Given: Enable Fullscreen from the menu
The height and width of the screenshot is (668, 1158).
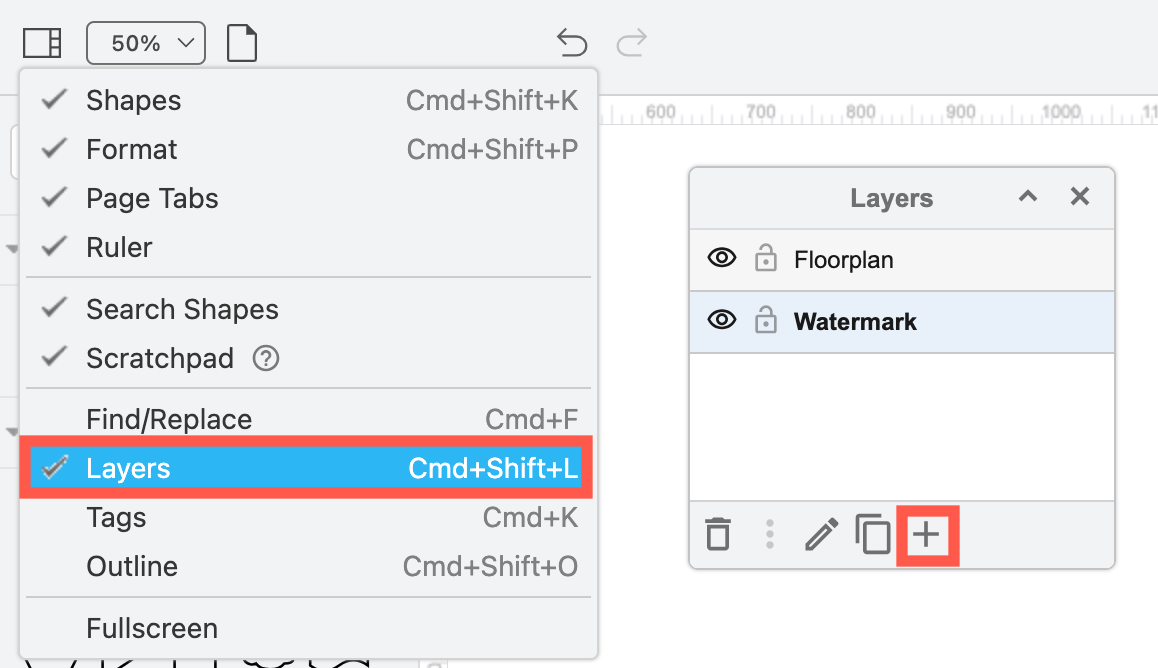Looking at the screenshot, I should (x=152, y=628).
